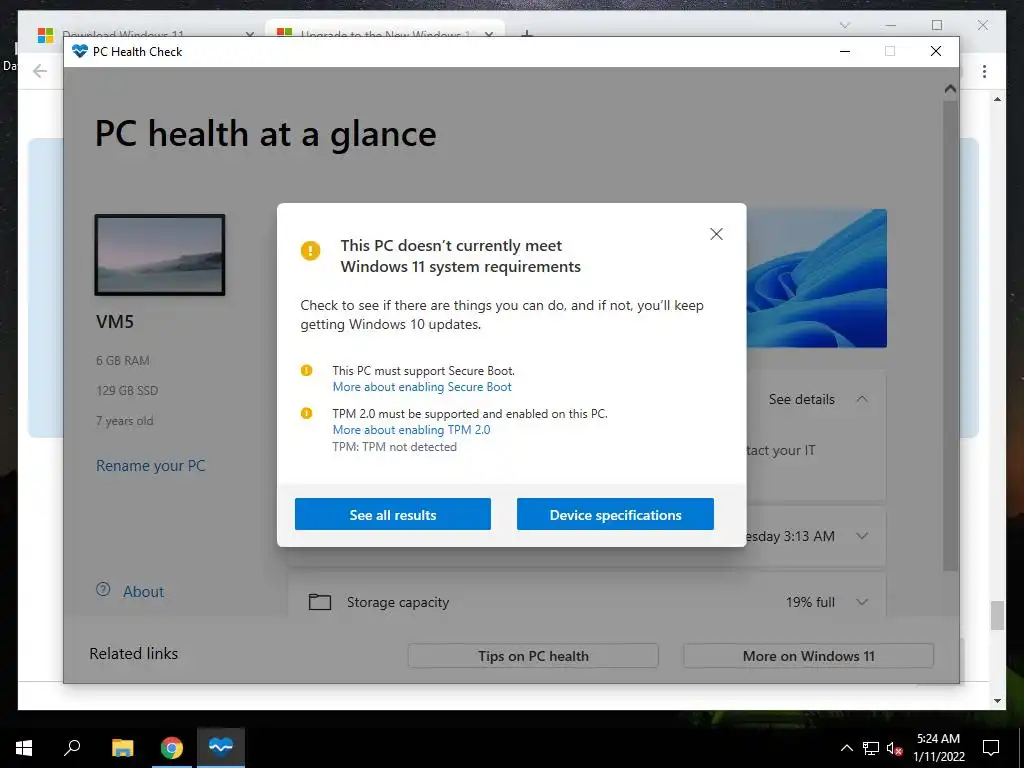
Task: Open Chrome three-dot menu
Action: 984,71
